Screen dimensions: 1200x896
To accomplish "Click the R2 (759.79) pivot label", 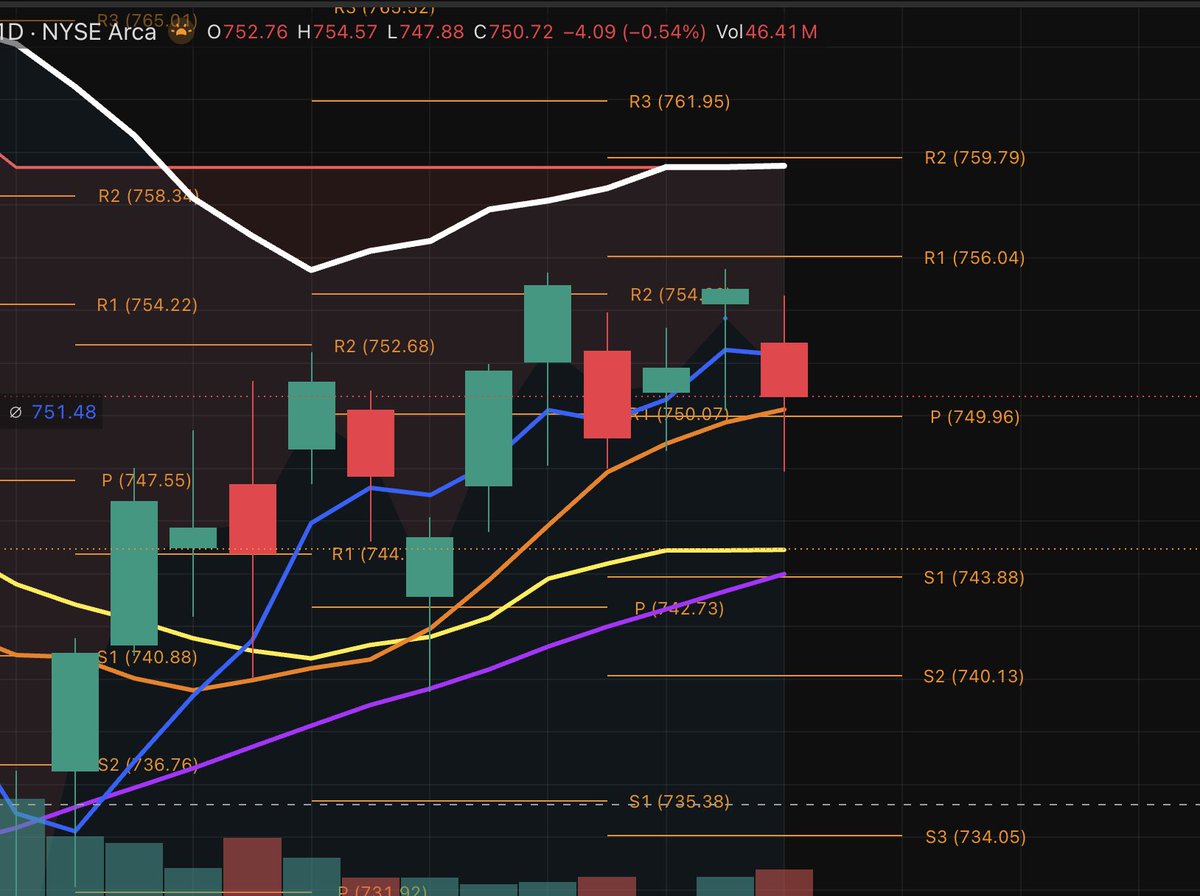I will click(974, 157).
